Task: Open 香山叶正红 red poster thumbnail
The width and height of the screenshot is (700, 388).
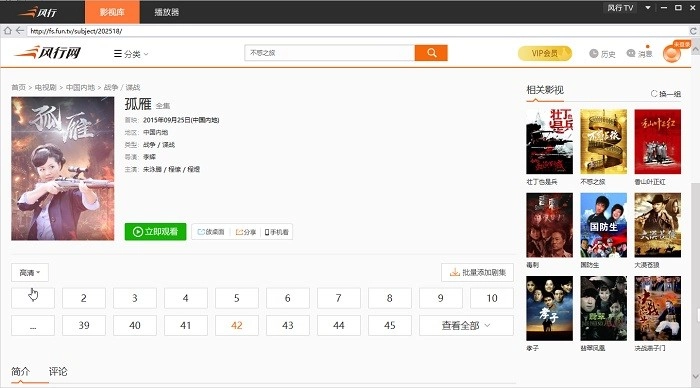Action: (x=658, y=142)
